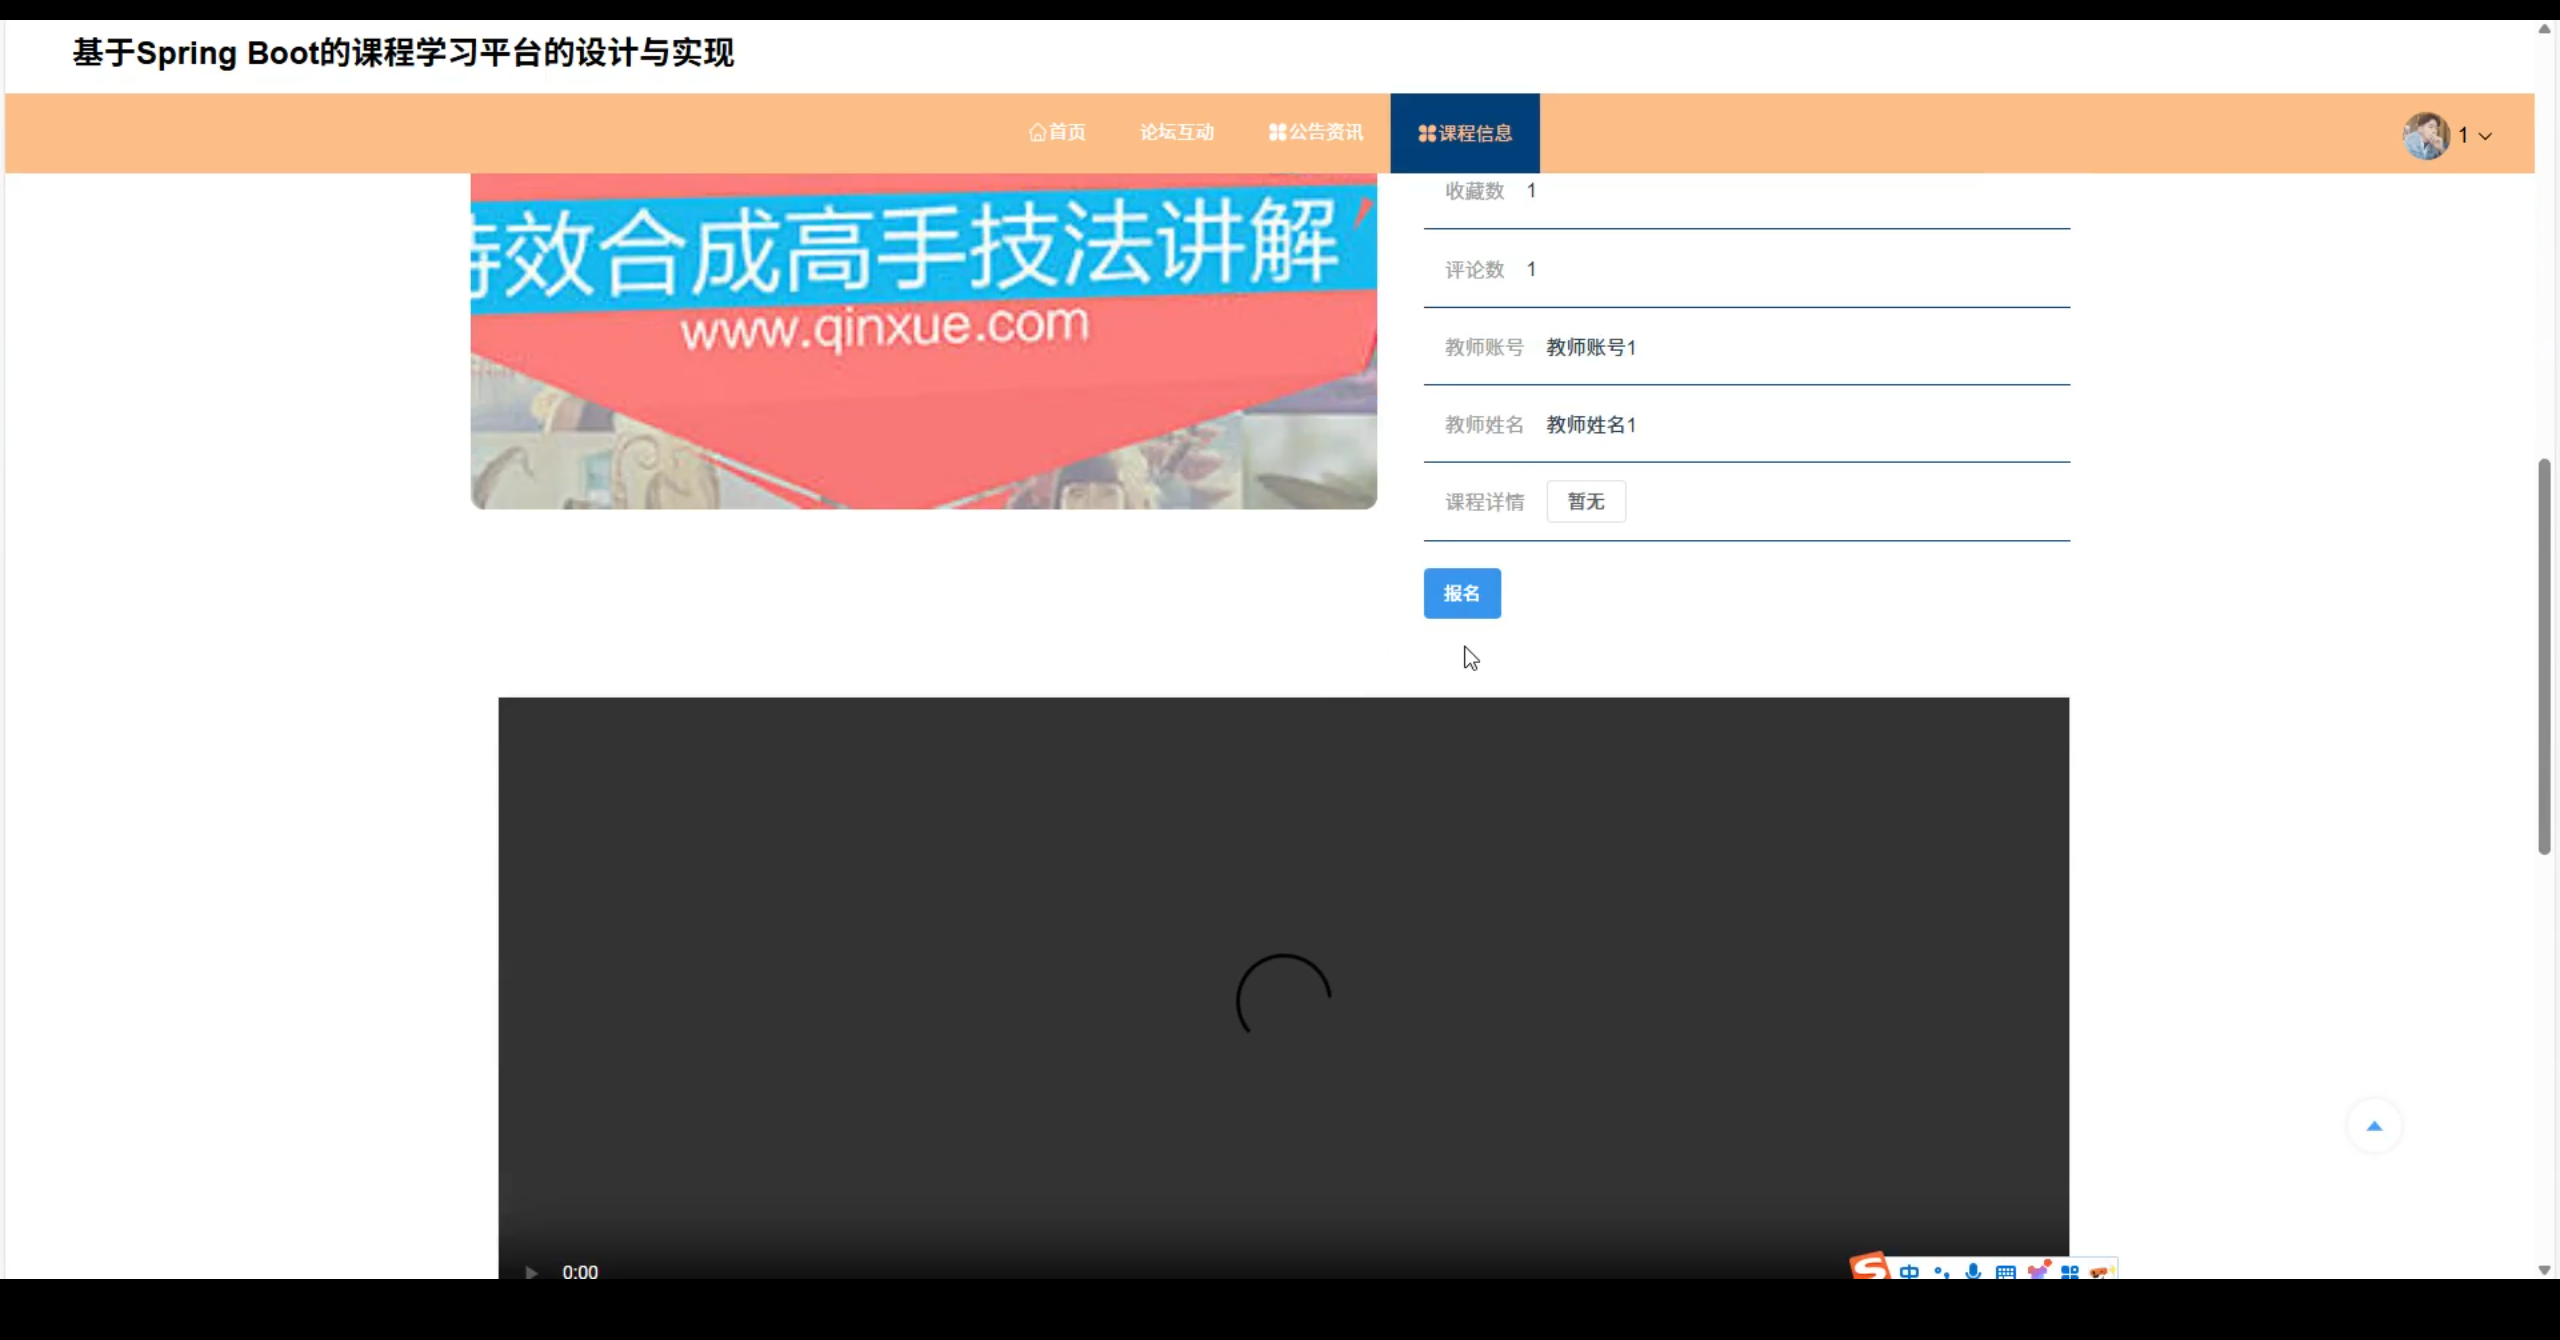Open the Sogou toolbox grid icon

pyautogui.click(x=2070, y=1272)
